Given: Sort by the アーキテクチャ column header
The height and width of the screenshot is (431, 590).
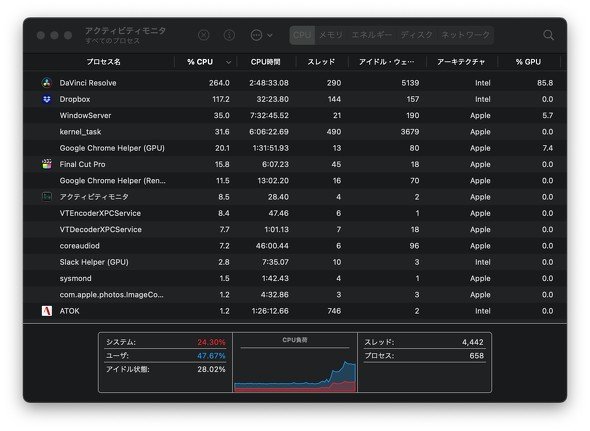Looking at the screenshot, I should click(x=461, y=62).
